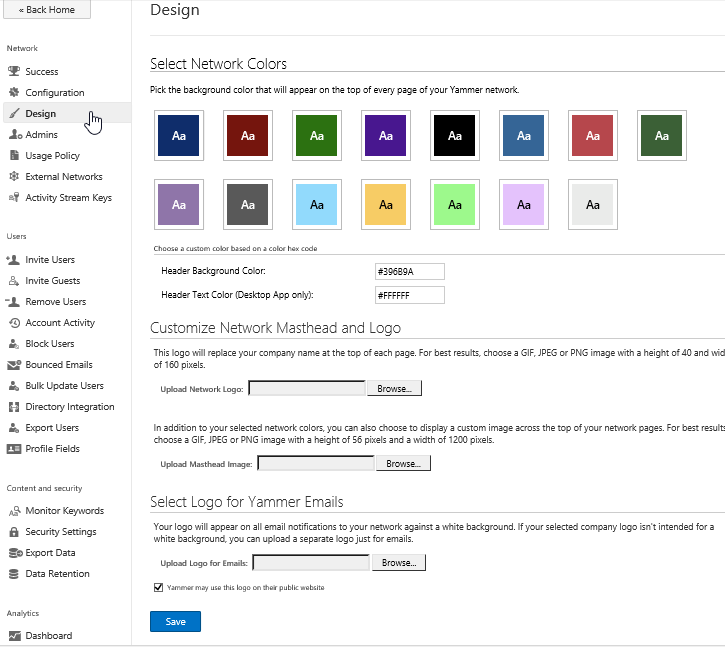The height and width of the screenshot is (647, 725).
Task: Click the Data Retention database icon
Action: pyautogui.click(x=14, y=574)
